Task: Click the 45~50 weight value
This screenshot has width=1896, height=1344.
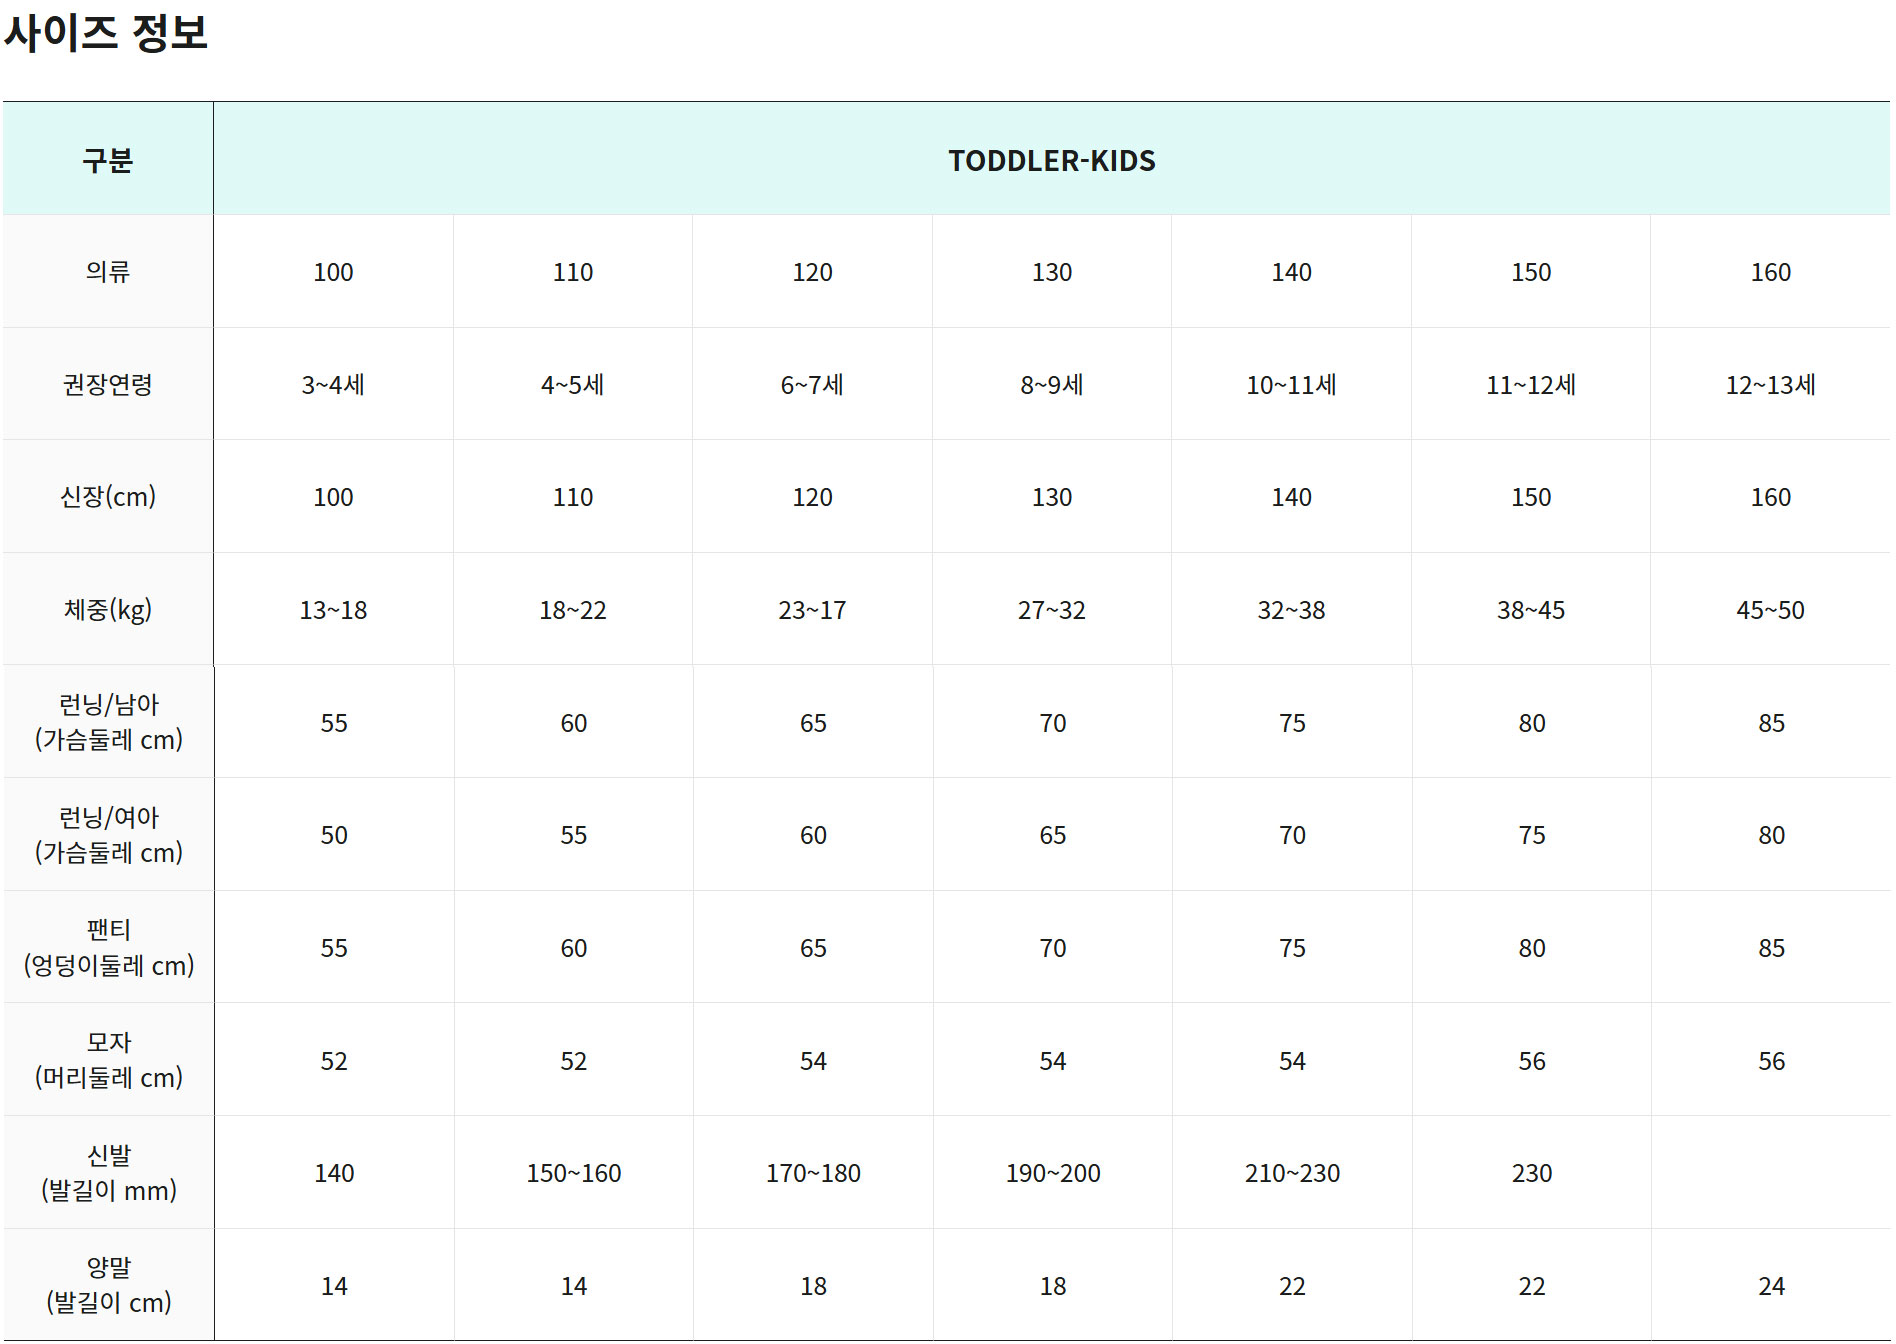Action: [x=1770, y=610]
